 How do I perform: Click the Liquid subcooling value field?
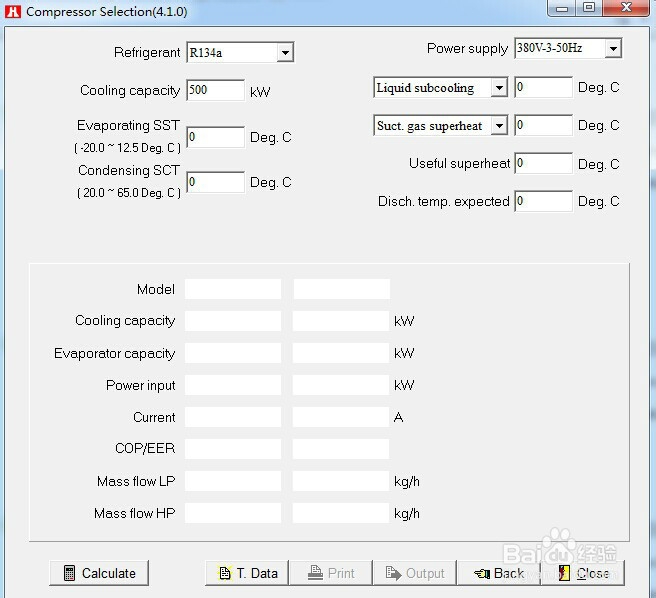coord(543,87)
